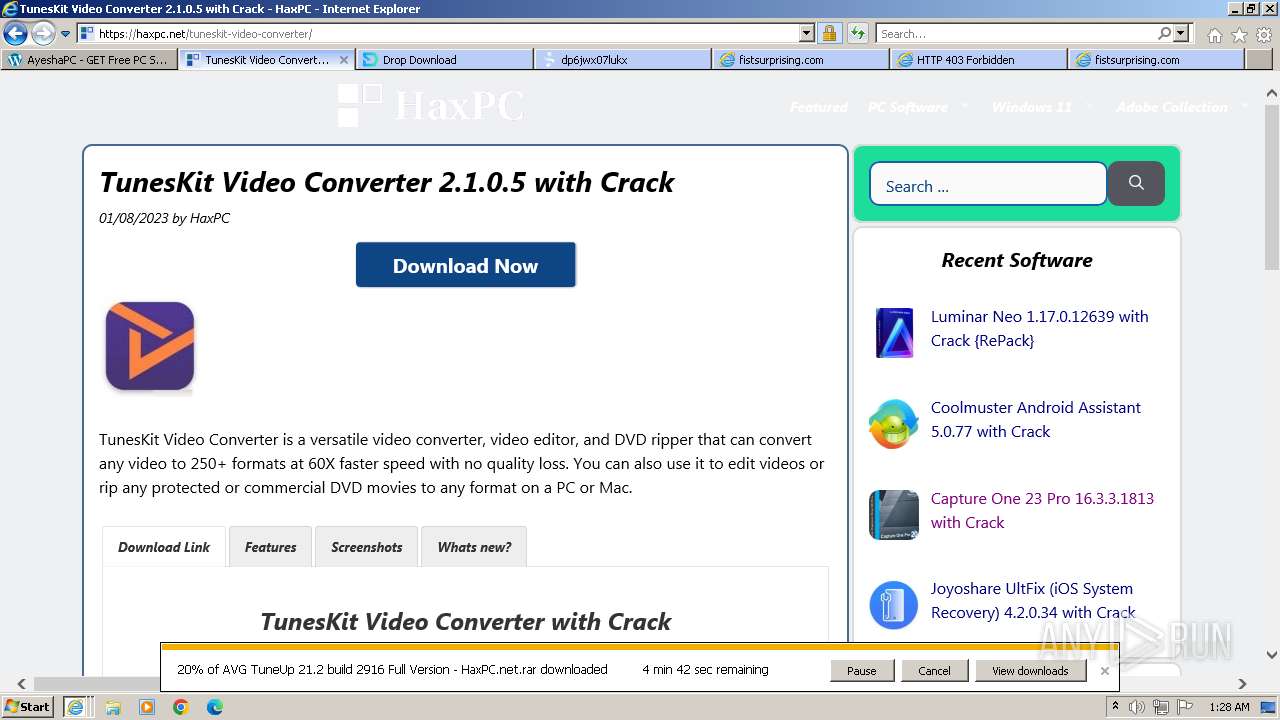Expand the address bar autocomplete dropdown
The image size is (1280, 720).
pyautogui.click(x=807, y=34)
